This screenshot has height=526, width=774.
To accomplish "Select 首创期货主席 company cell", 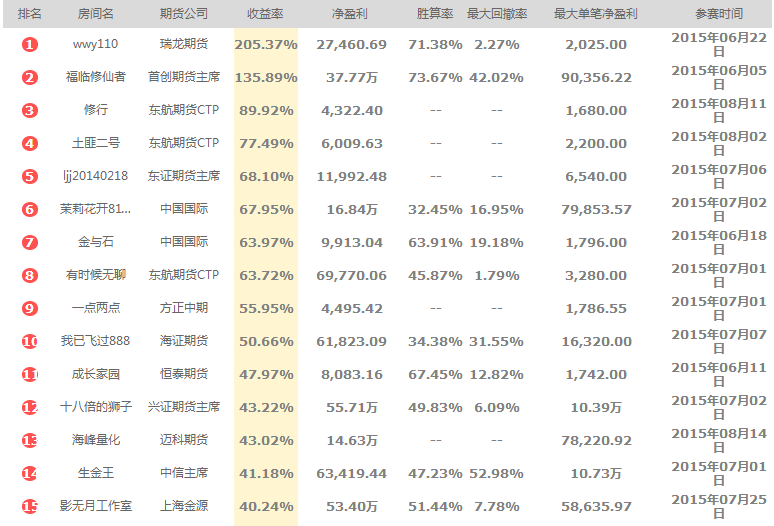I will (x=184, y=77).
